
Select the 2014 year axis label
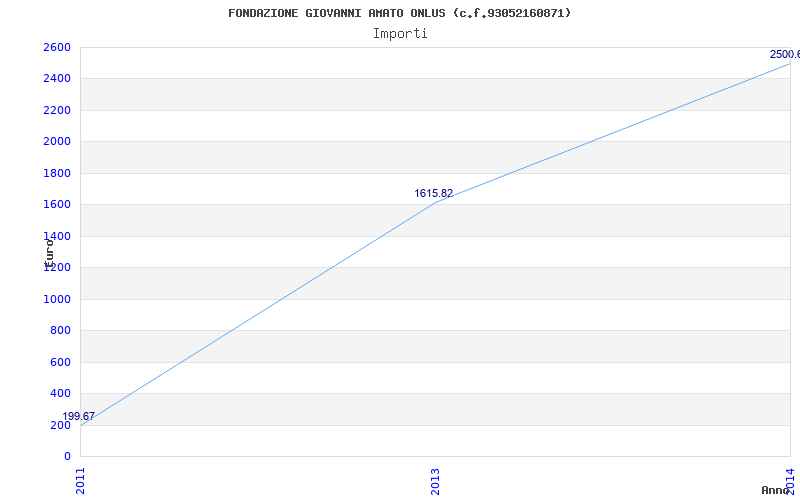[790, 481]
